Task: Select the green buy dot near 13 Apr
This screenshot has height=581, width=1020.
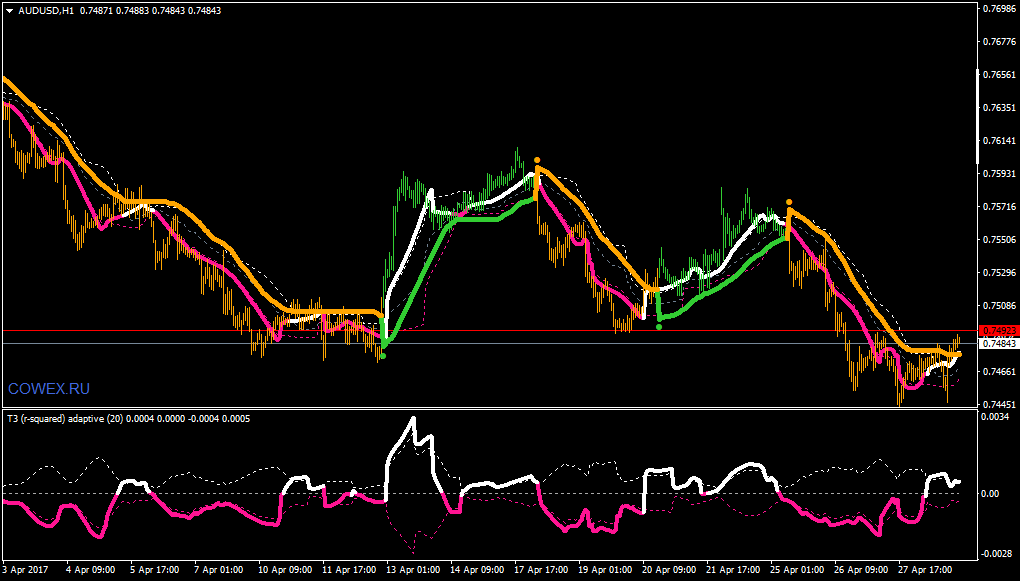Action: (x=383, y=356)
